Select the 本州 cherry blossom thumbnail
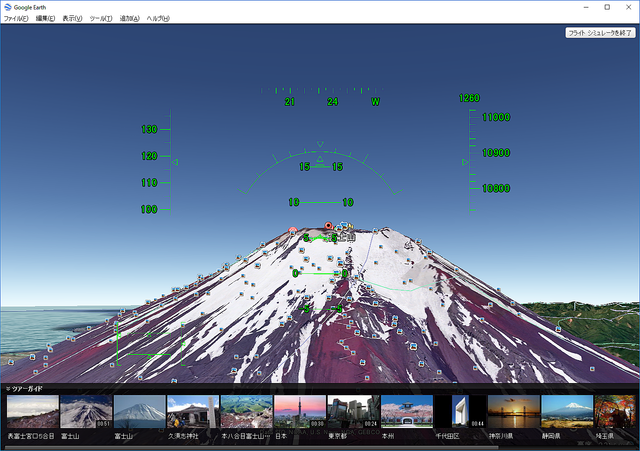 pos(406,412)
